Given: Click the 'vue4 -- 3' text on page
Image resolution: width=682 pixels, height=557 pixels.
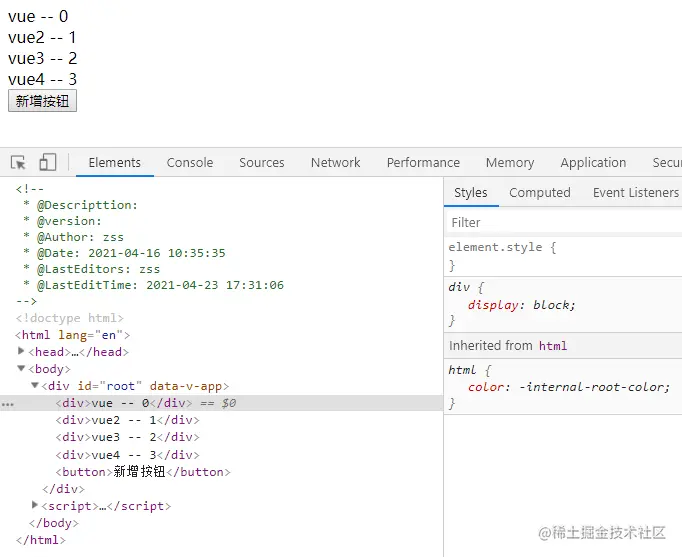Looking at the screenshot, I should [42, 79].
